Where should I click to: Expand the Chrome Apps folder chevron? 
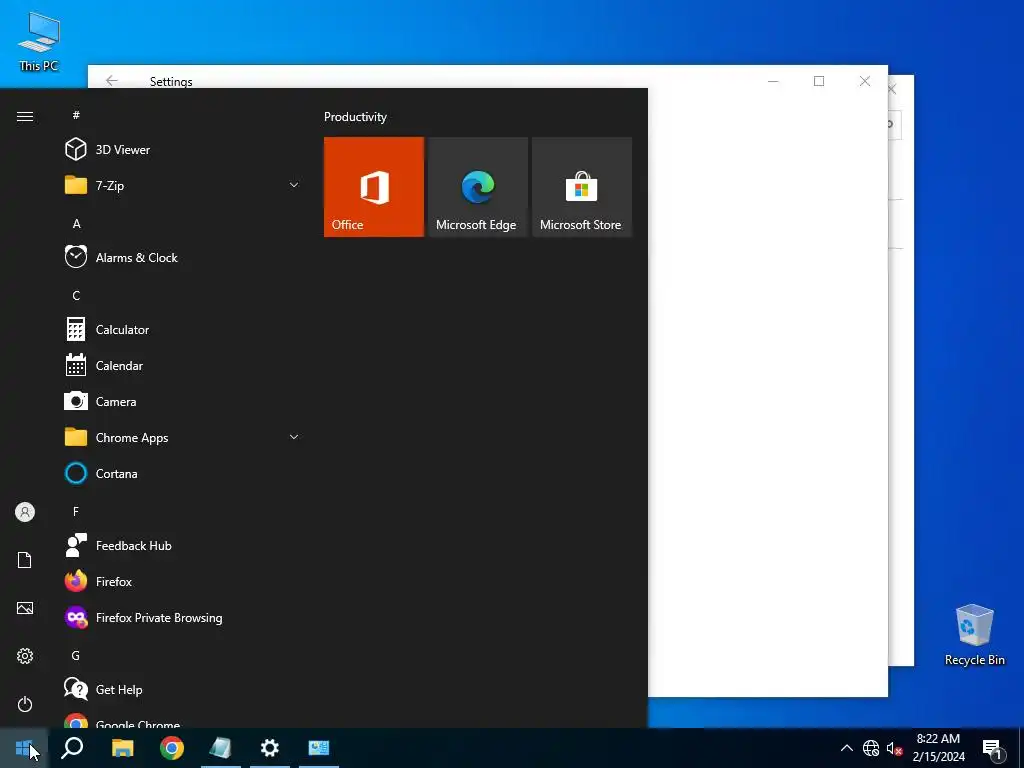[294, 438]
